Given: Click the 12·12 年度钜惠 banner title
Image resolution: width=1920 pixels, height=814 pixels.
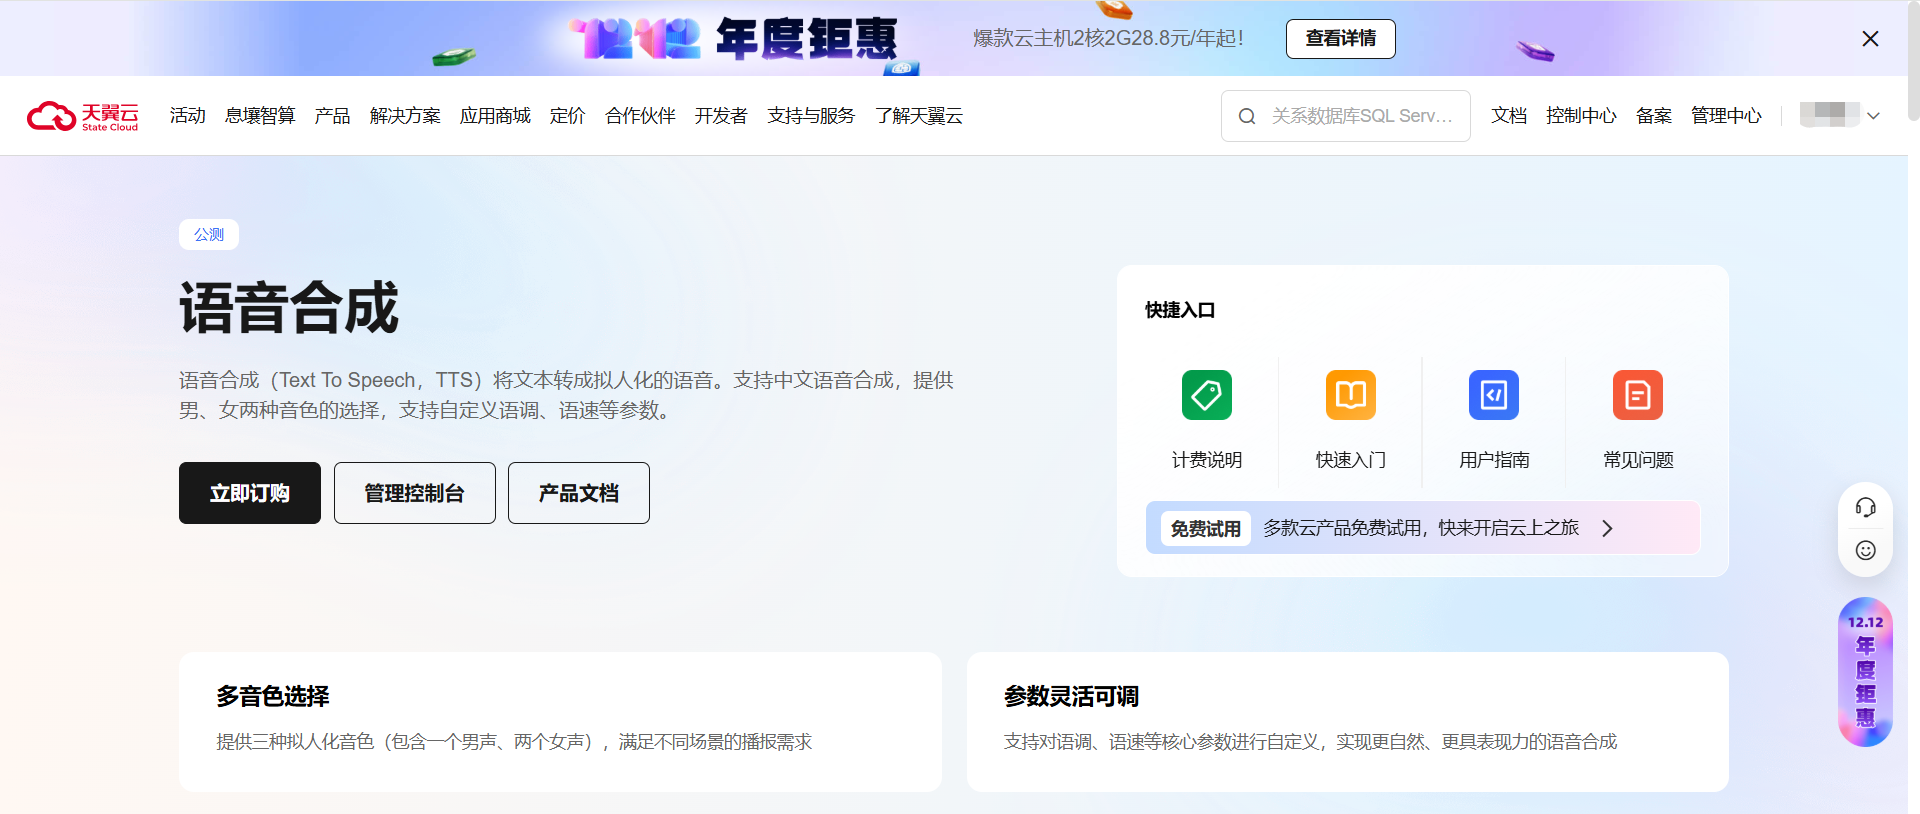Looking at the screenshot, I should 735,39.
